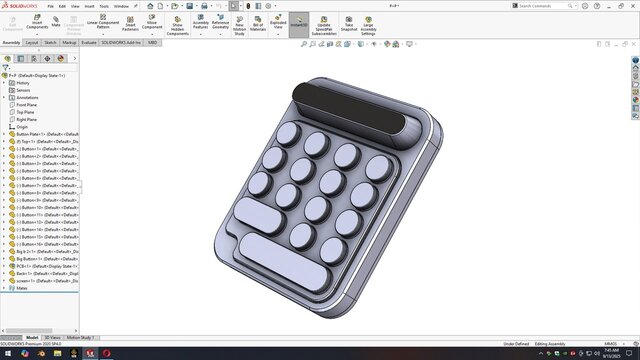The image size is (640, 360).
Task: Click the Print icon
Action: (x=204, y=6)
